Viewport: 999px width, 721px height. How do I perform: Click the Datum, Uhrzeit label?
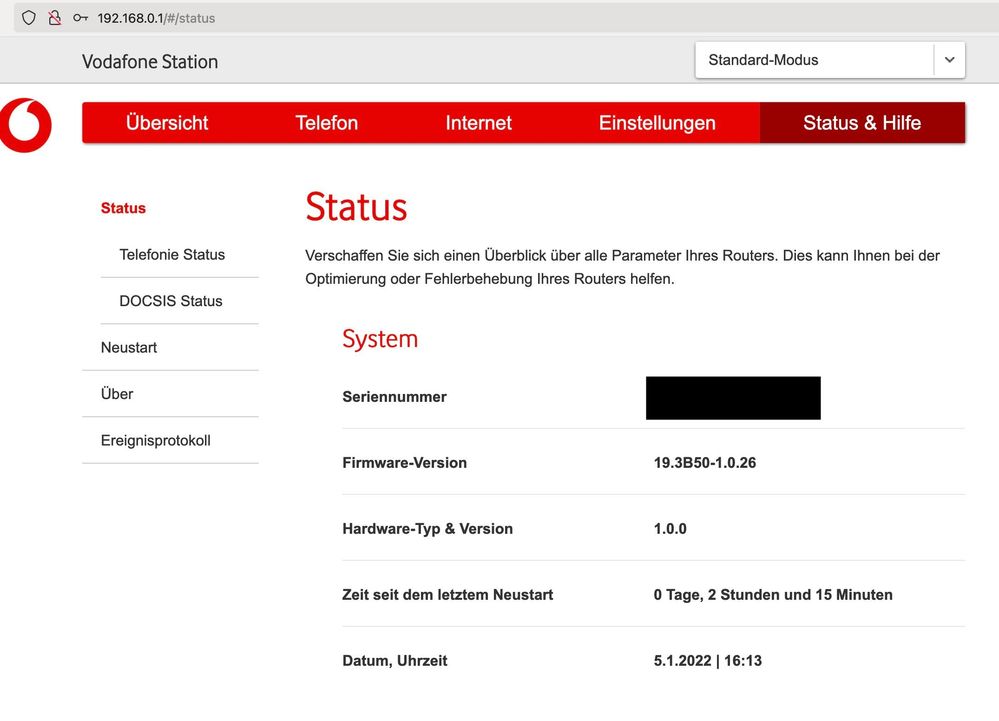395,661
